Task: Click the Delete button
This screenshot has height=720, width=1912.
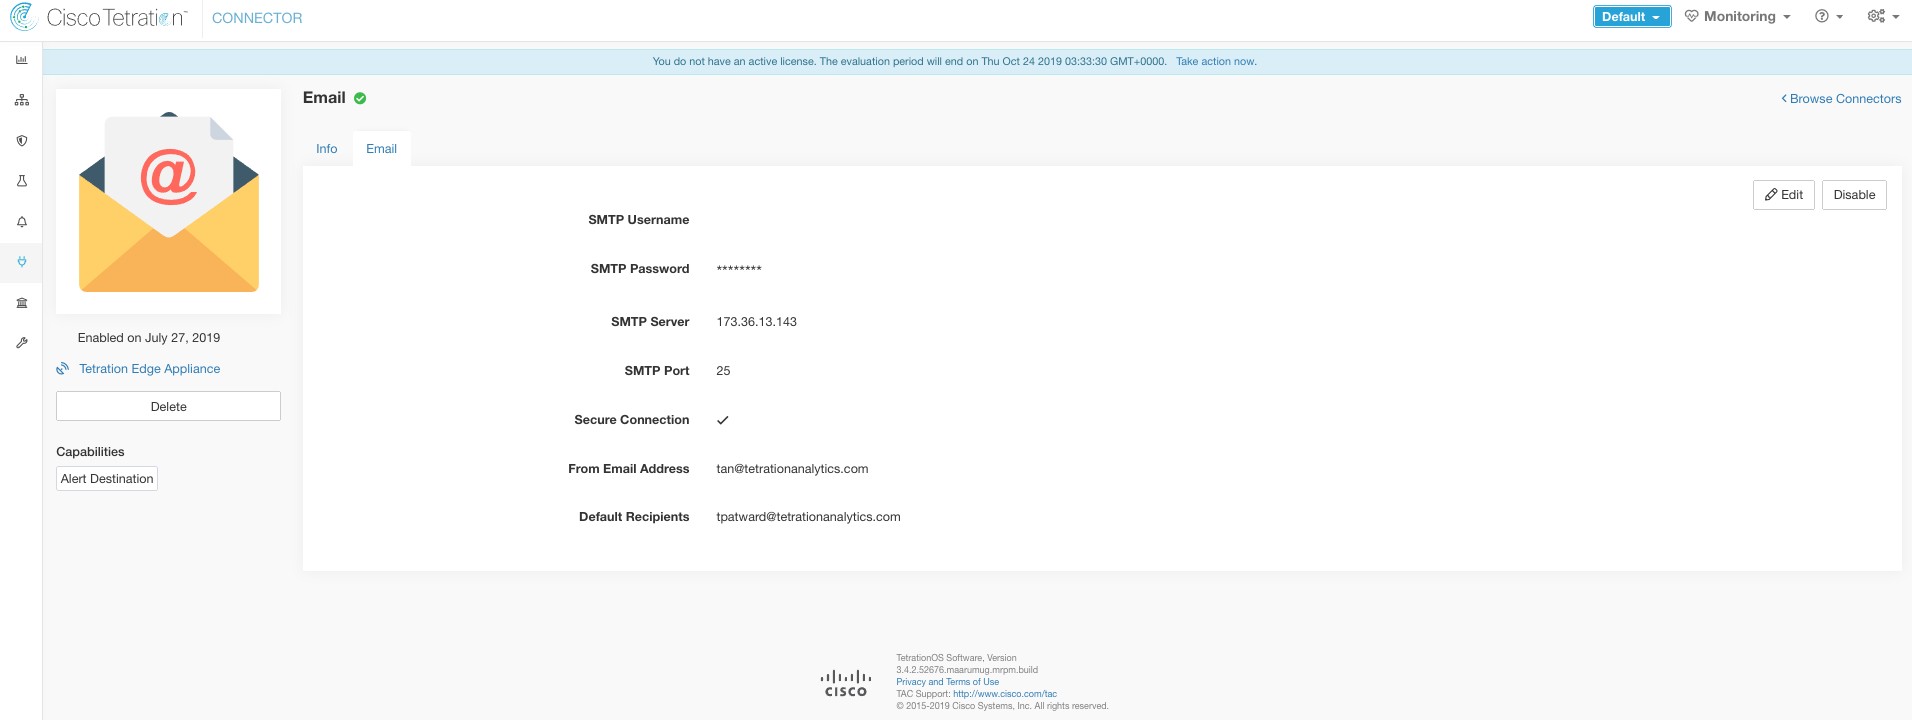Action: pyautogui.click(x=168, y=406)
